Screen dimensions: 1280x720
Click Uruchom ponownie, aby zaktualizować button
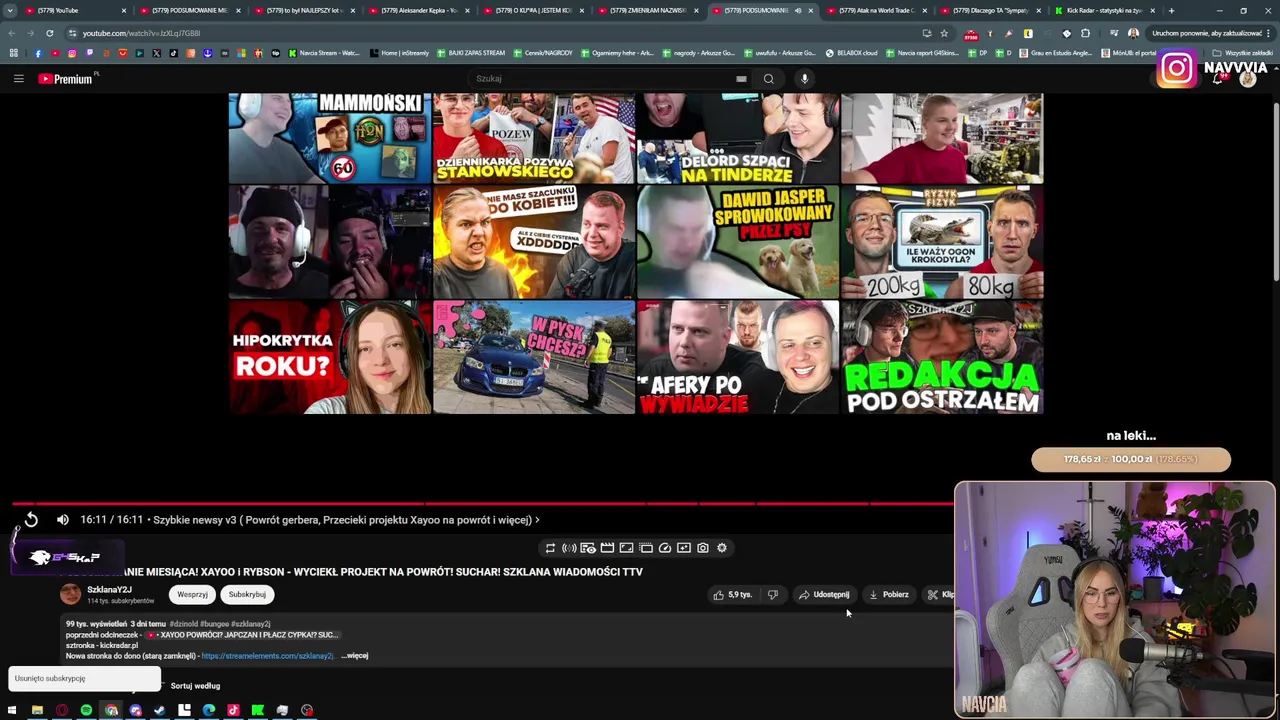[1206, 33]
